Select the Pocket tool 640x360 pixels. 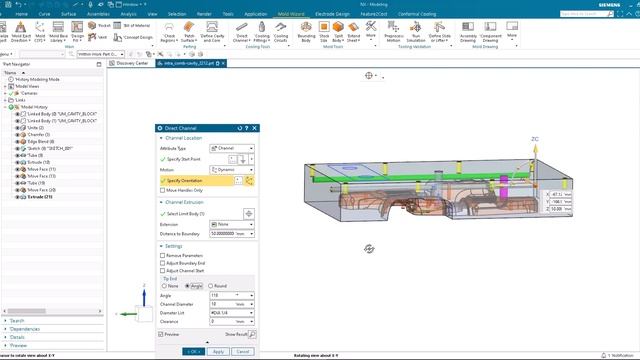(x=99, y=25)
